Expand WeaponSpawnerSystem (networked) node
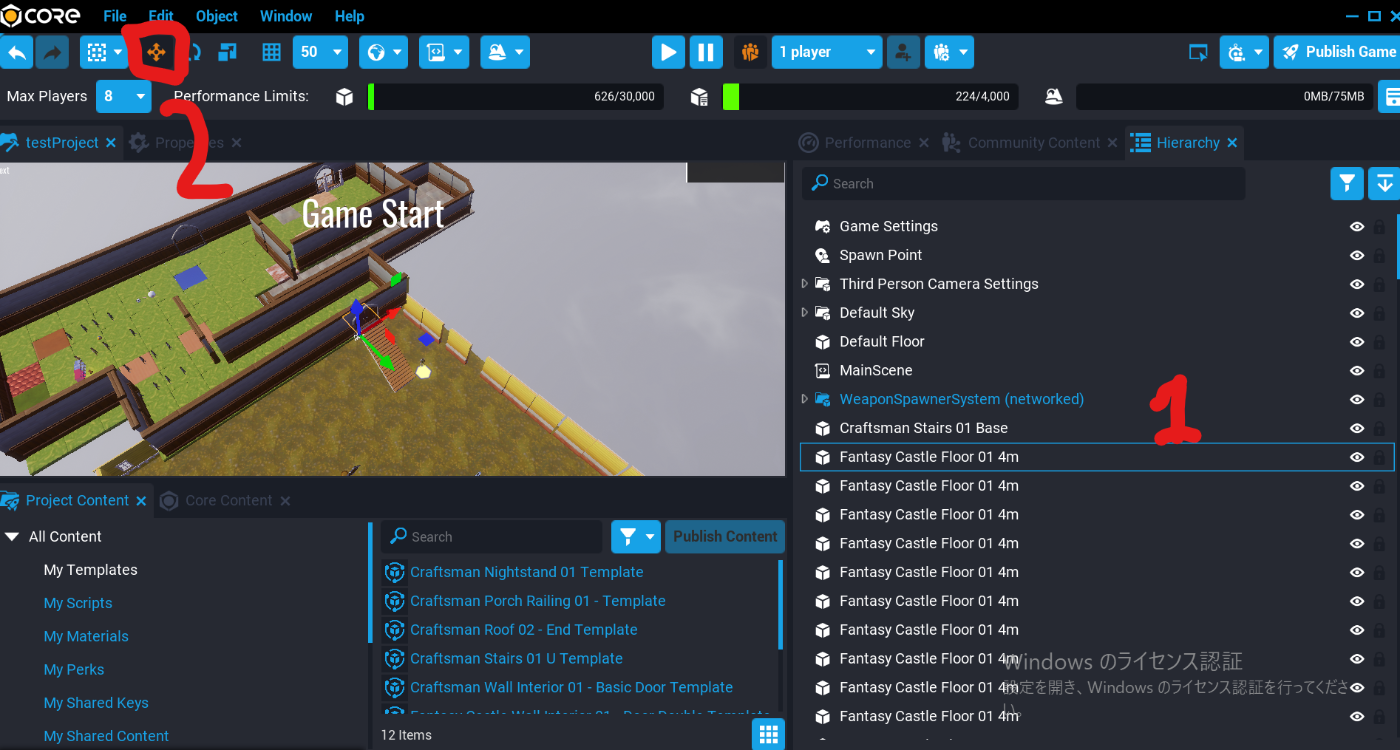Viewport: 1400px width, 750px height. pos(805,399)
